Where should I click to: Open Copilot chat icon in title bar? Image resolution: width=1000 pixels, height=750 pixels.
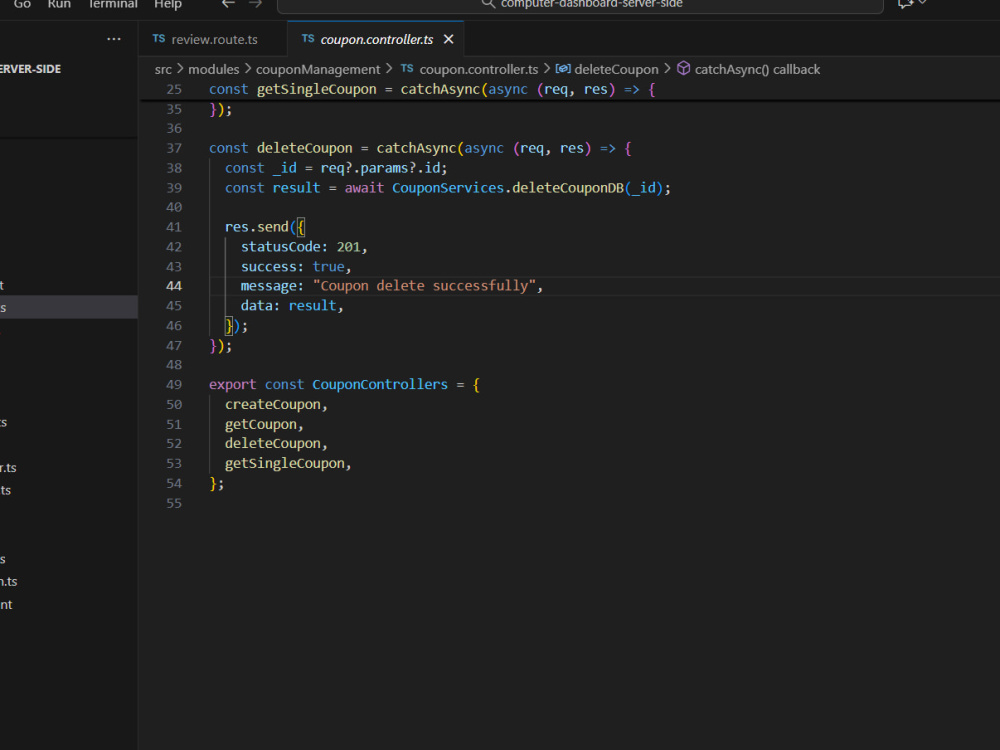pos(905,4)
